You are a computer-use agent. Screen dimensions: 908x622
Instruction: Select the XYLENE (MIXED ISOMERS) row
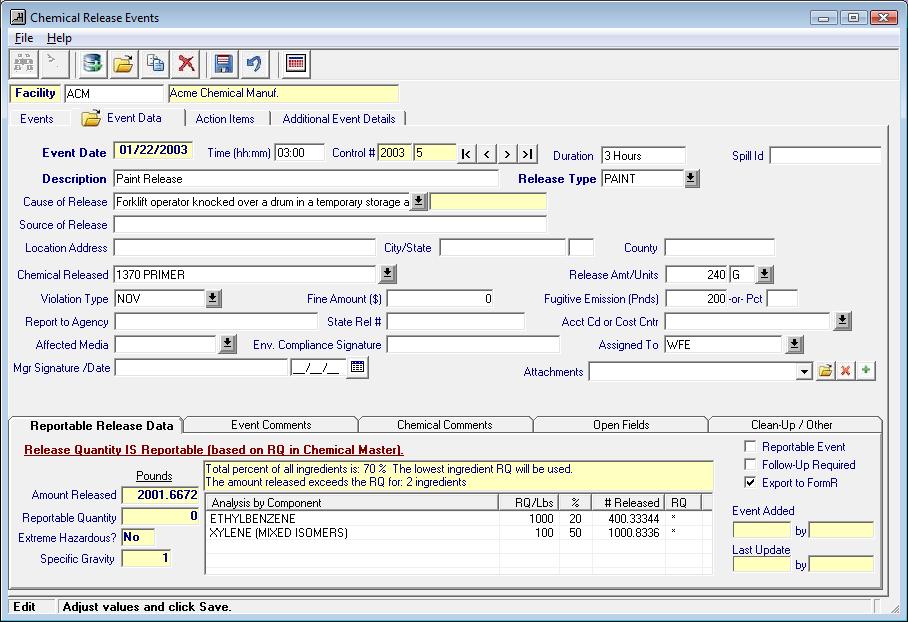pos(459,532)
